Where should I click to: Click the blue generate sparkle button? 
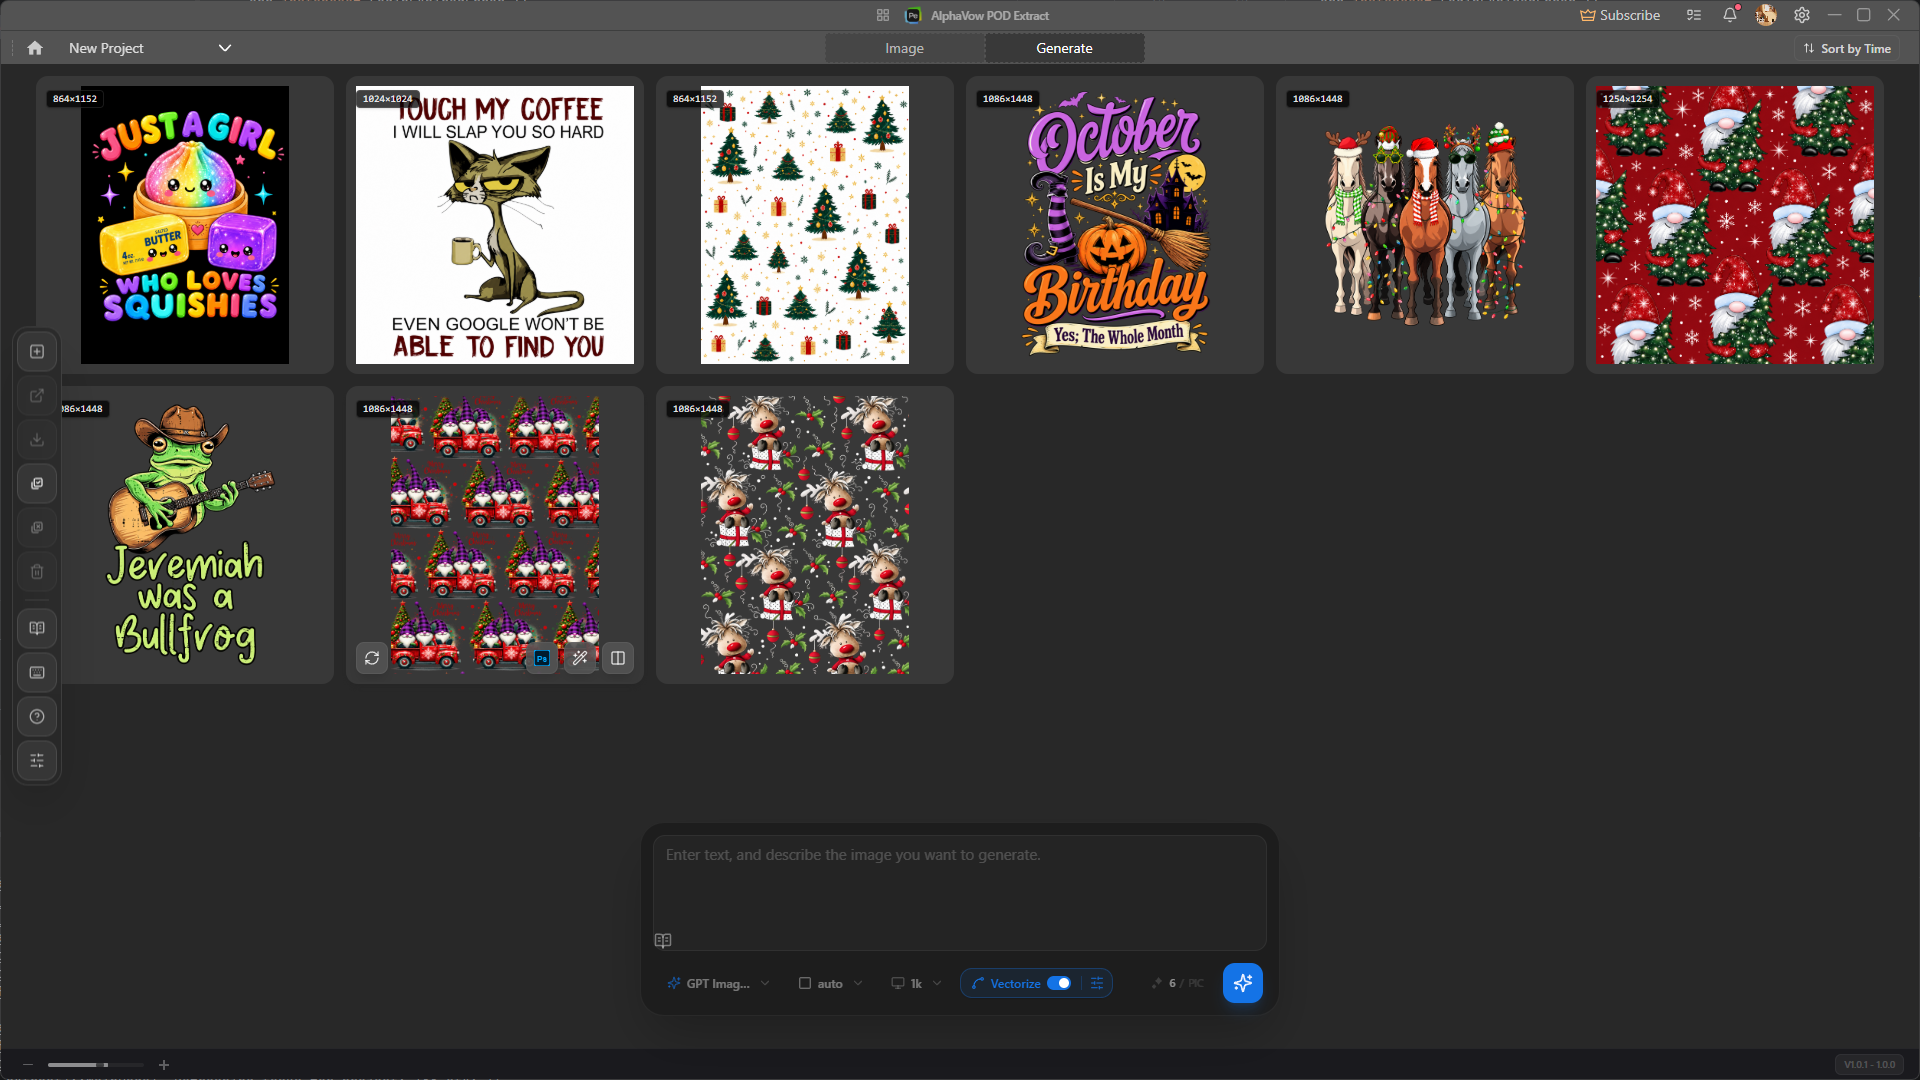point(1243,984)
